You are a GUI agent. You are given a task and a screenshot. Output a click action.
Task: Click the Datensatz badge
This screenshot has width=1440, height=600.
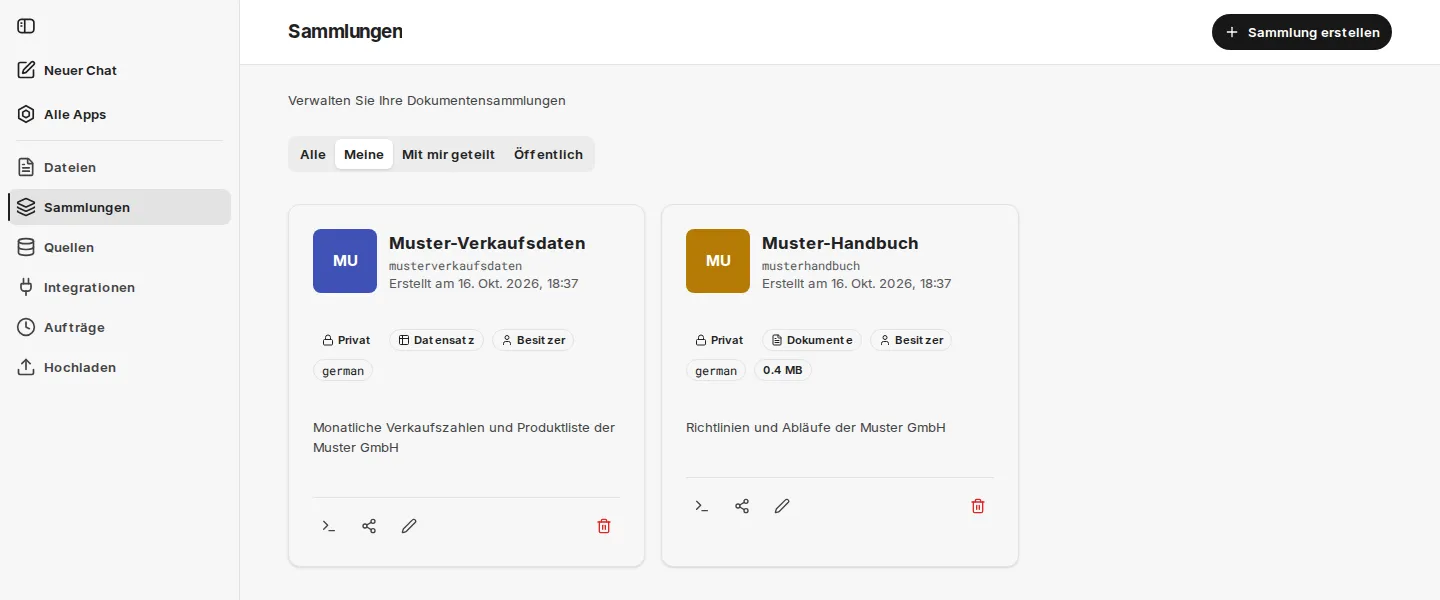coord(436,340)
